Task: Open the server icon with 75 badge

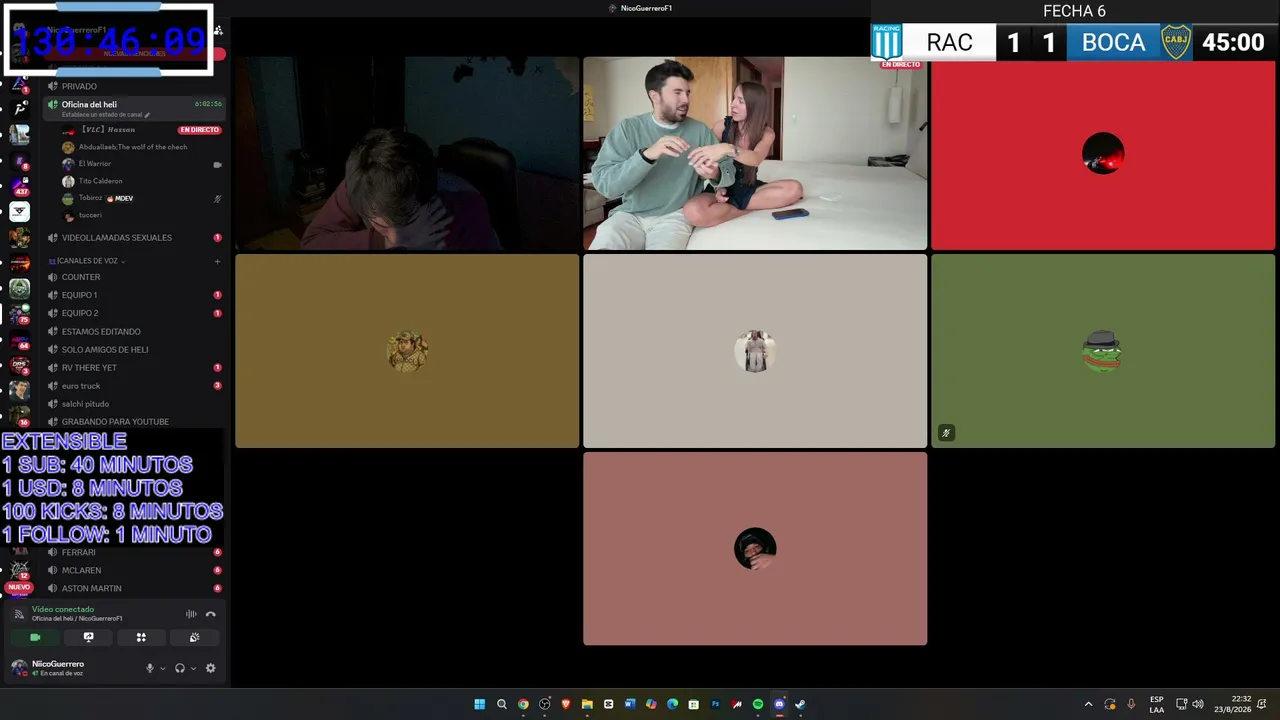Action: click(20, 314)
